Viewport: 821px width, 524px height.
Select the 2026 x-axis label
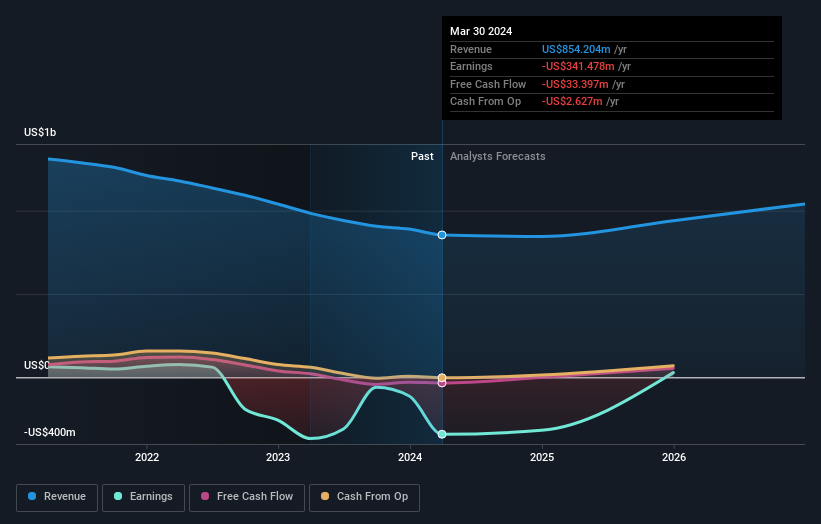point(673,457)
